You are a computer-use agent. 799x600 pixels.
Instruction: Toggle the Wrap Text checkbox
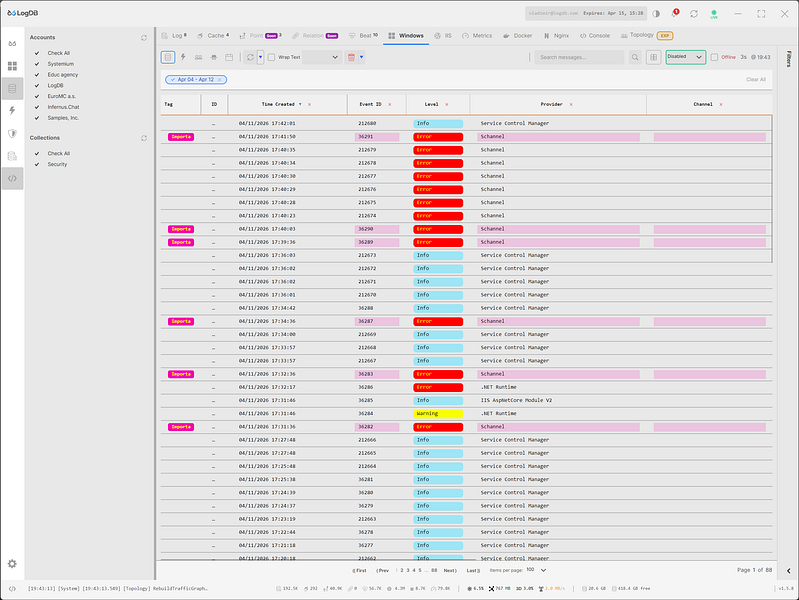tap(272, 57)
